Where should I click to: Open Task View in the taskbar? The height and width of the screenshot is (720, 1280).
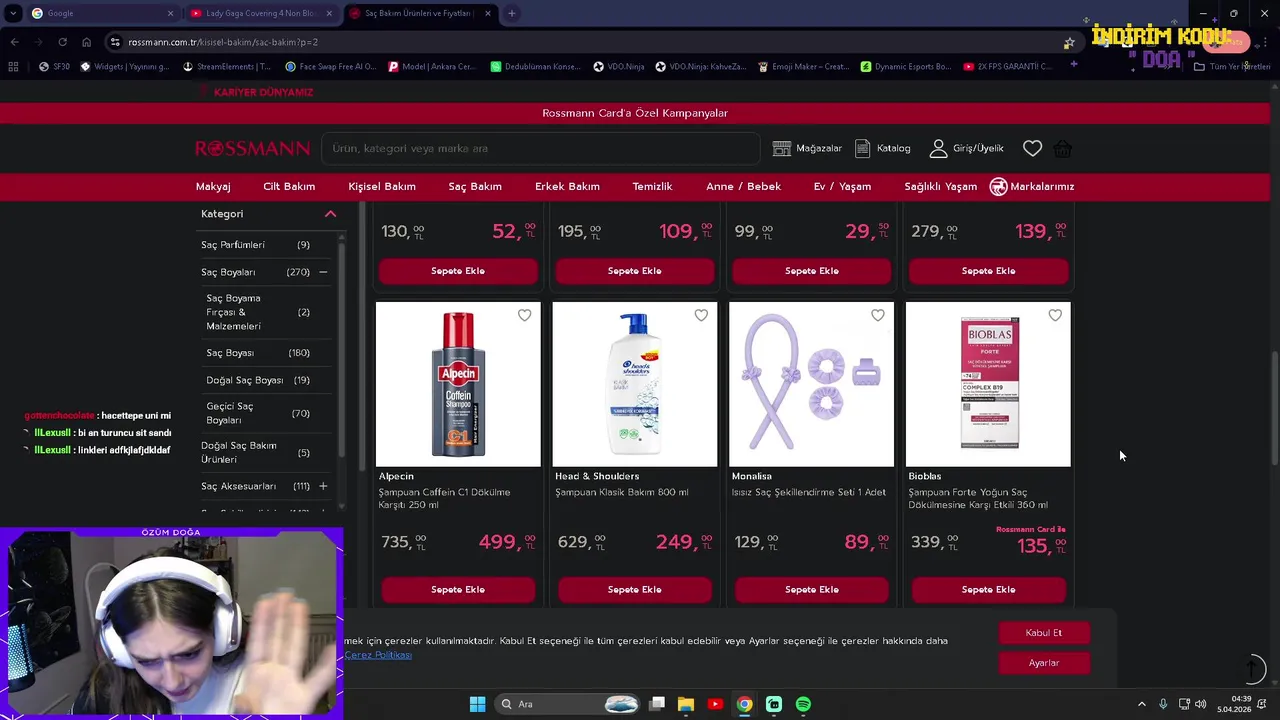tap(657, 704)
